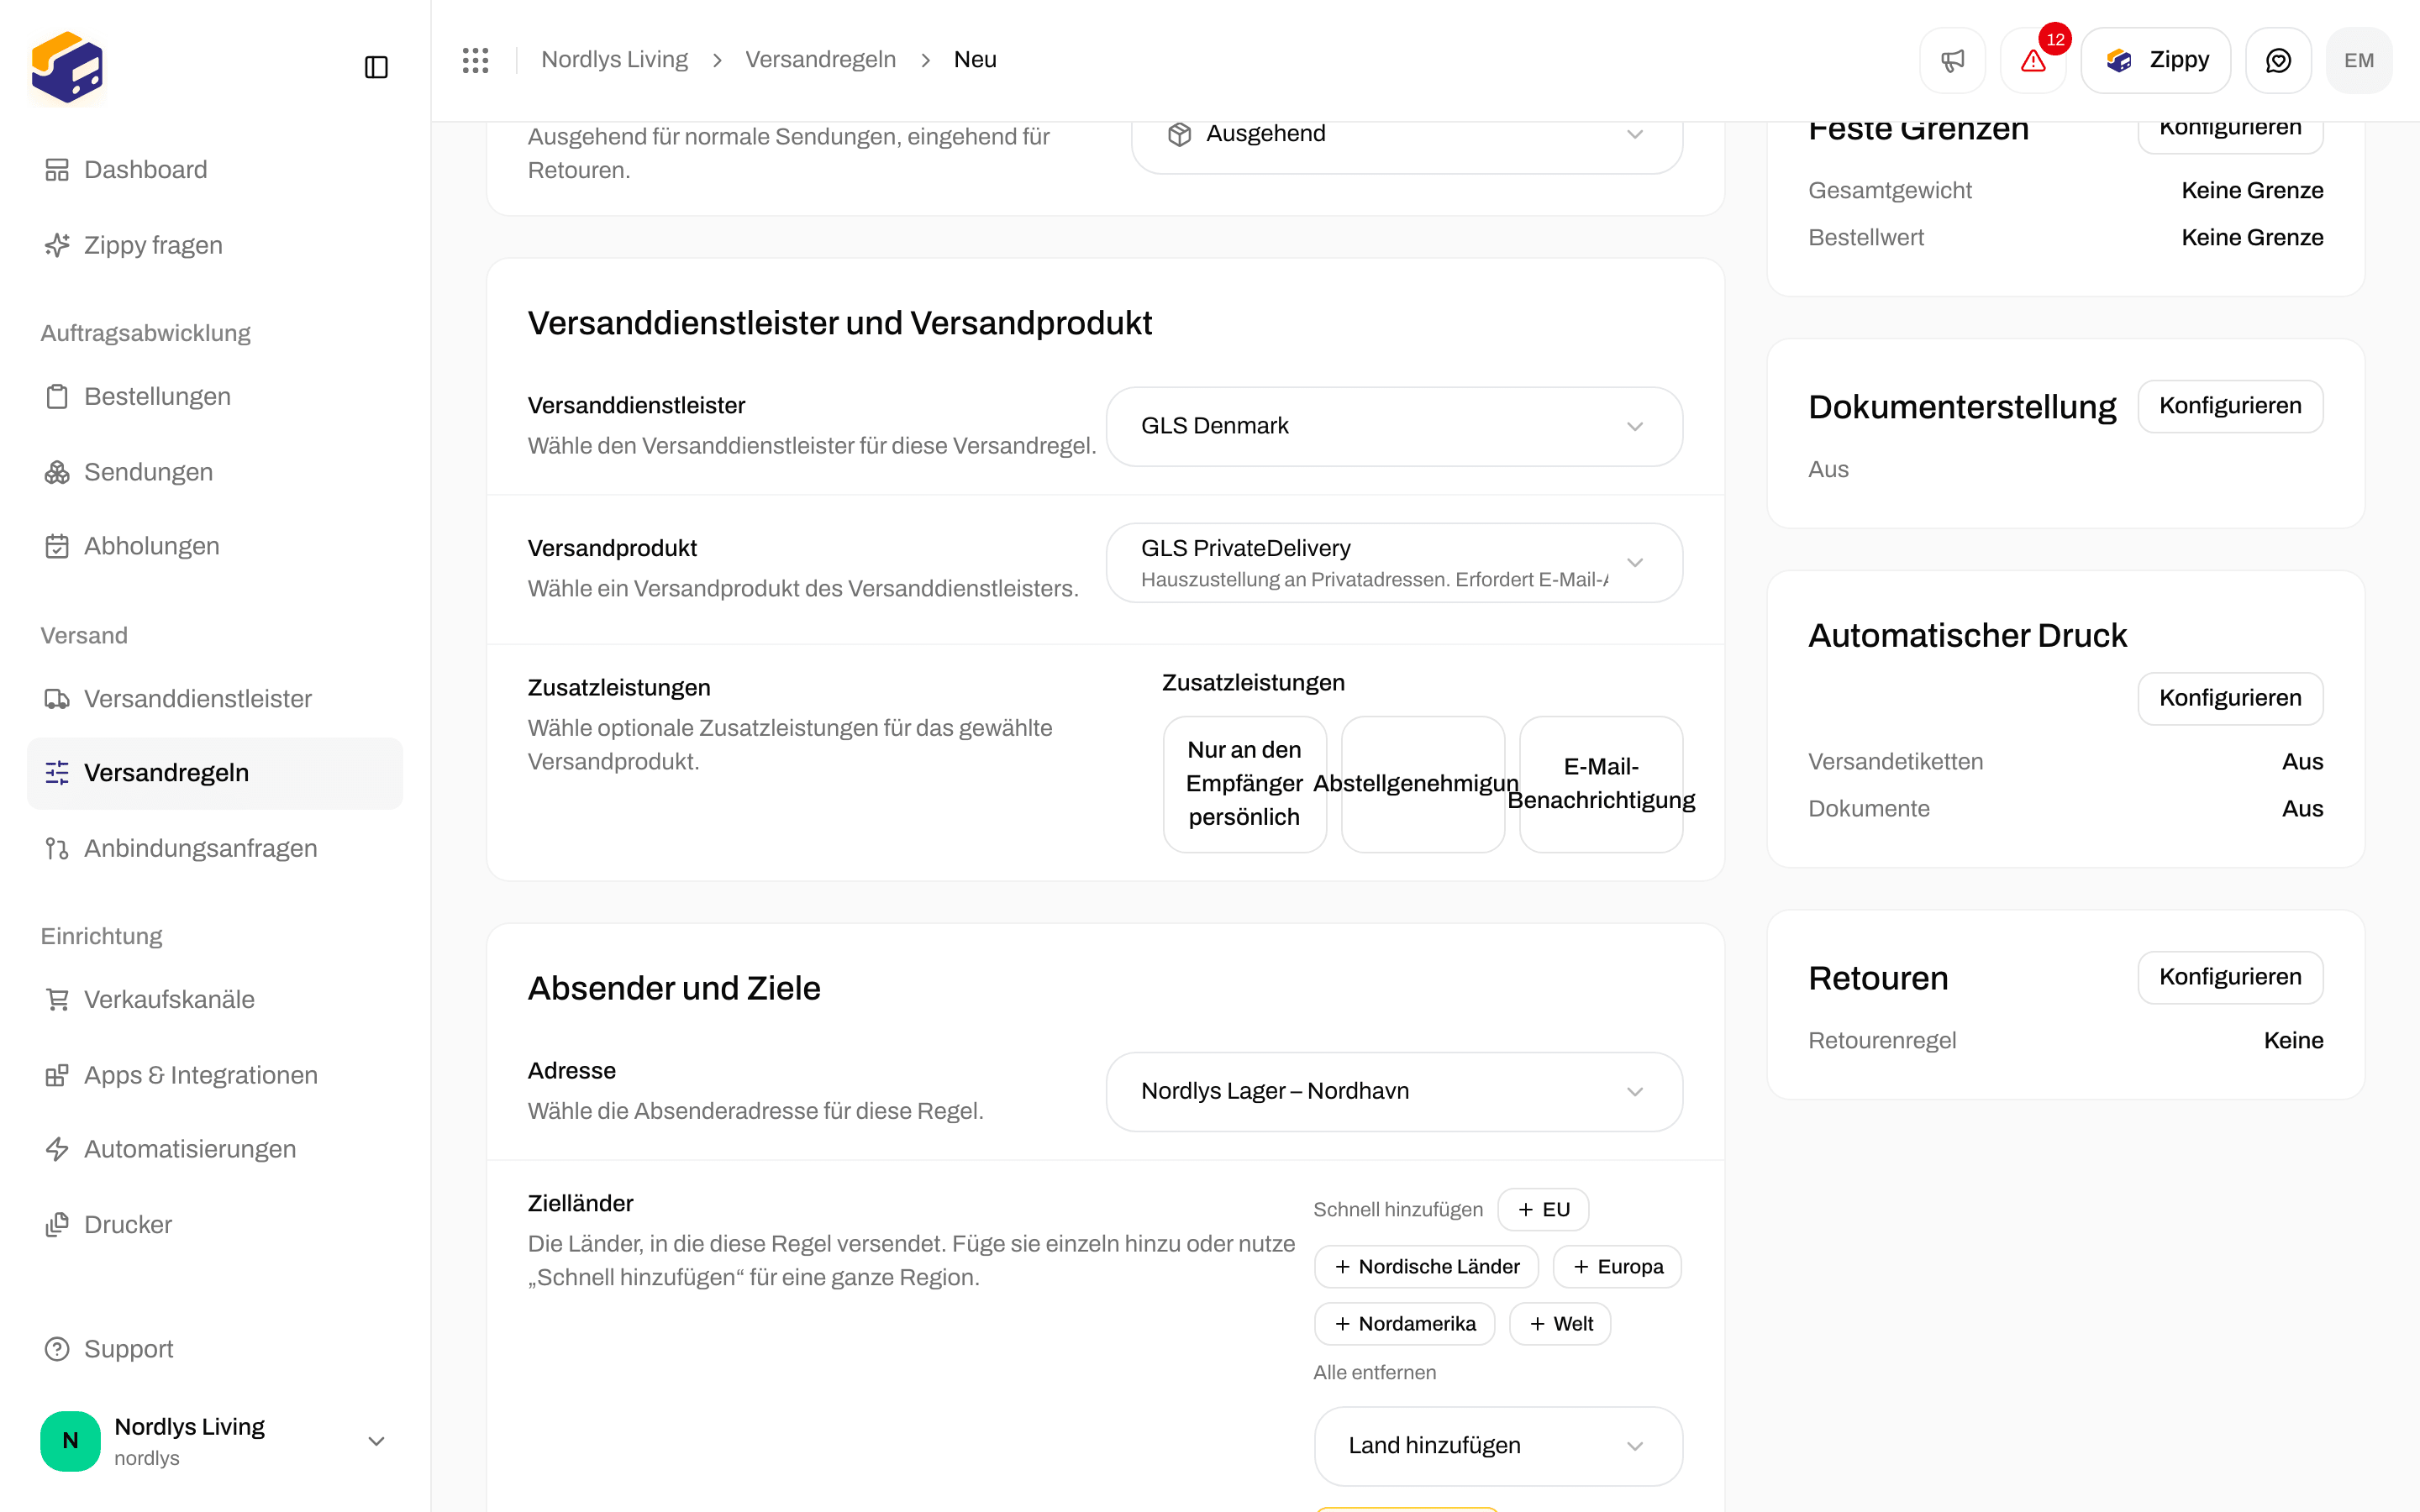Collapse the sidebar with the panel icon
The width and height of the screenshot is (2420, 1512).
tap(376, 67)
